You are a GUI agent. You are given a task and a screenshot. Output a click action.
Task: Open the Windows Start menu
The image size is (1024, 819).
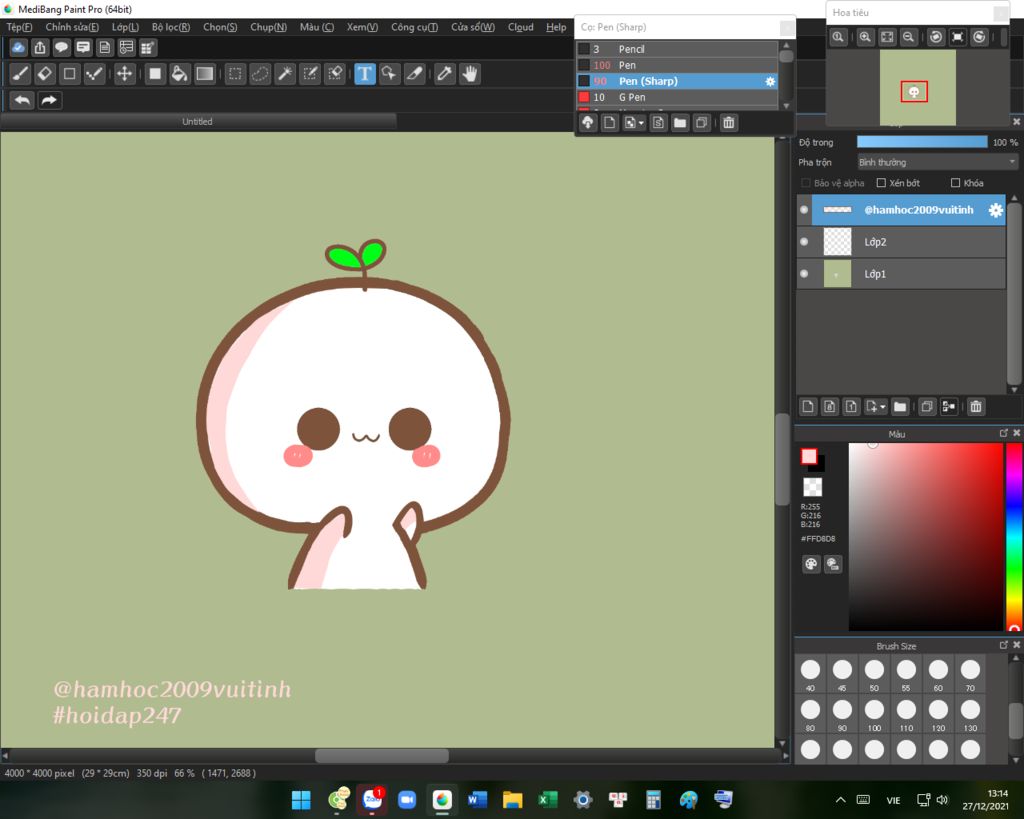click(301, 799)
